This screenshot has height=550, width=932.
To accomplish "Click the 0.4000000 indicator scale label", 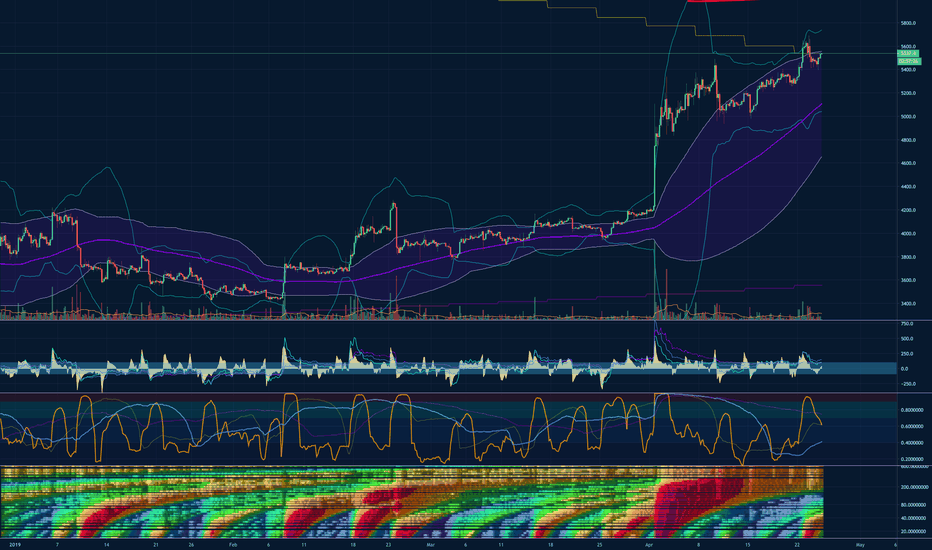I will point(912,443).
